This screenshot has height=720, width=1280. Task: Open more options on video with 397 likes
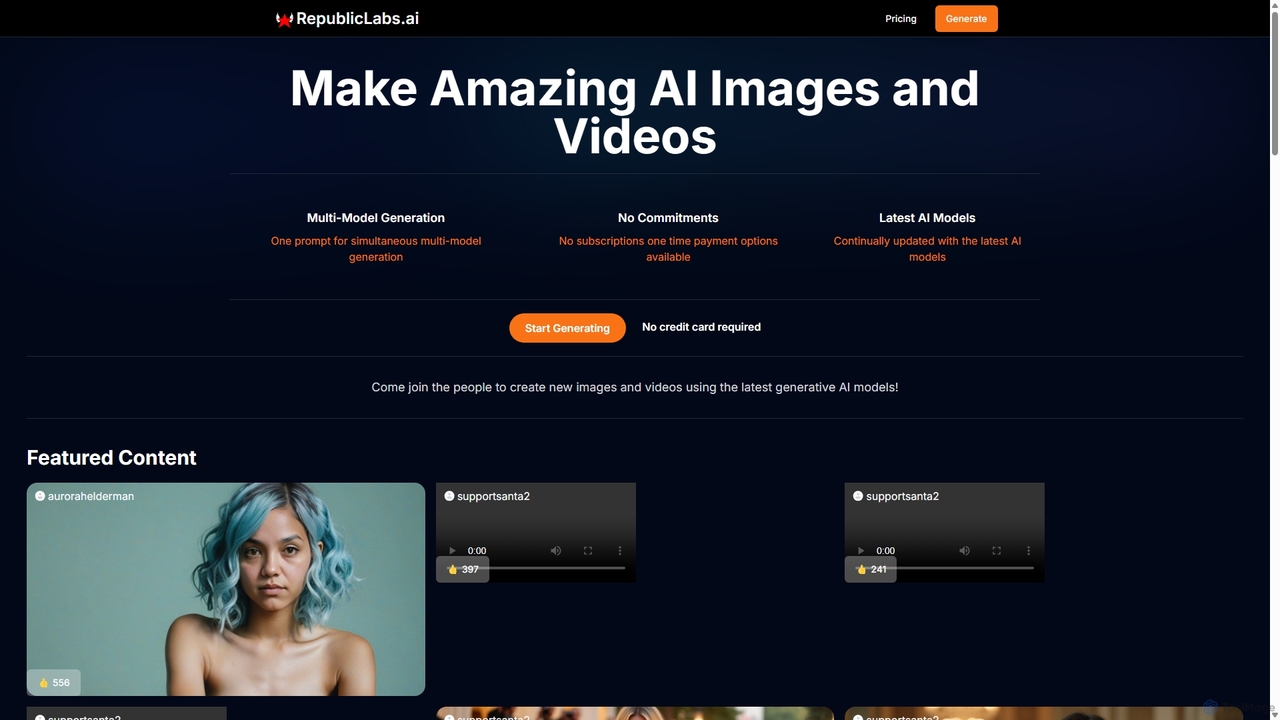tap(620, 550)
